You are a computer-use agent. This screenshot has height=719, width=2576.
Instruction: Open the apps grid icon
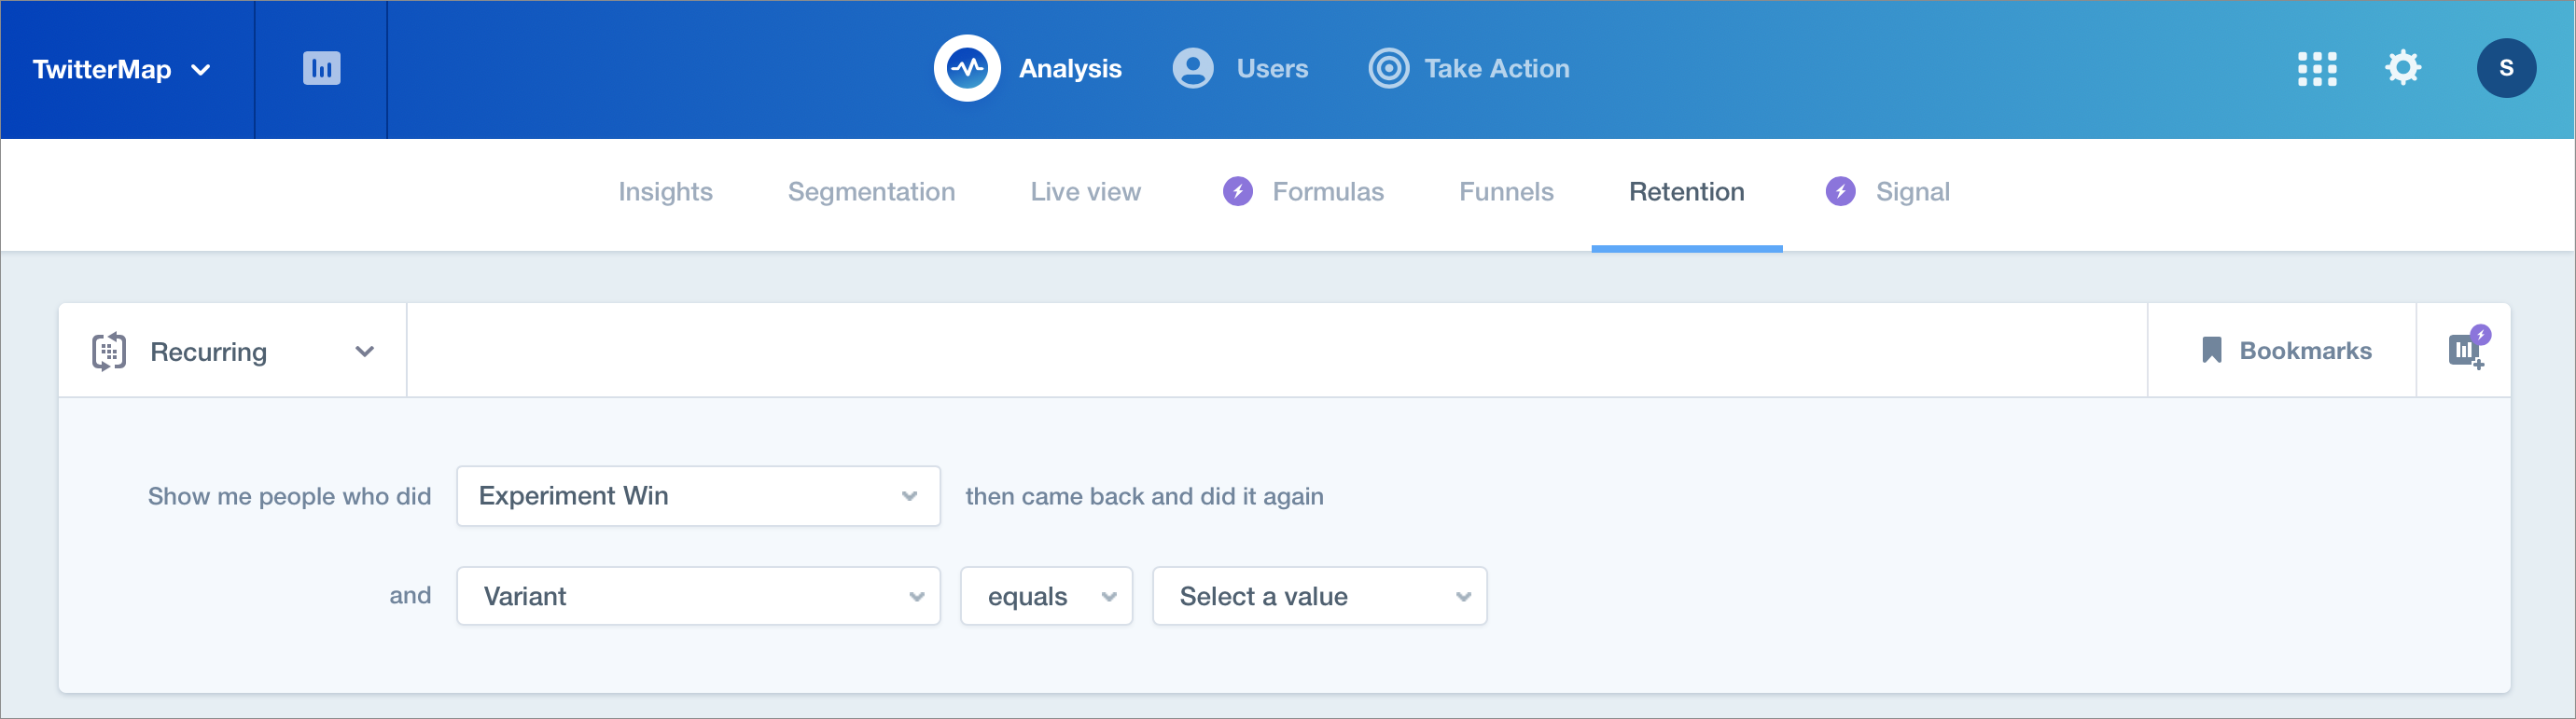2317,69
